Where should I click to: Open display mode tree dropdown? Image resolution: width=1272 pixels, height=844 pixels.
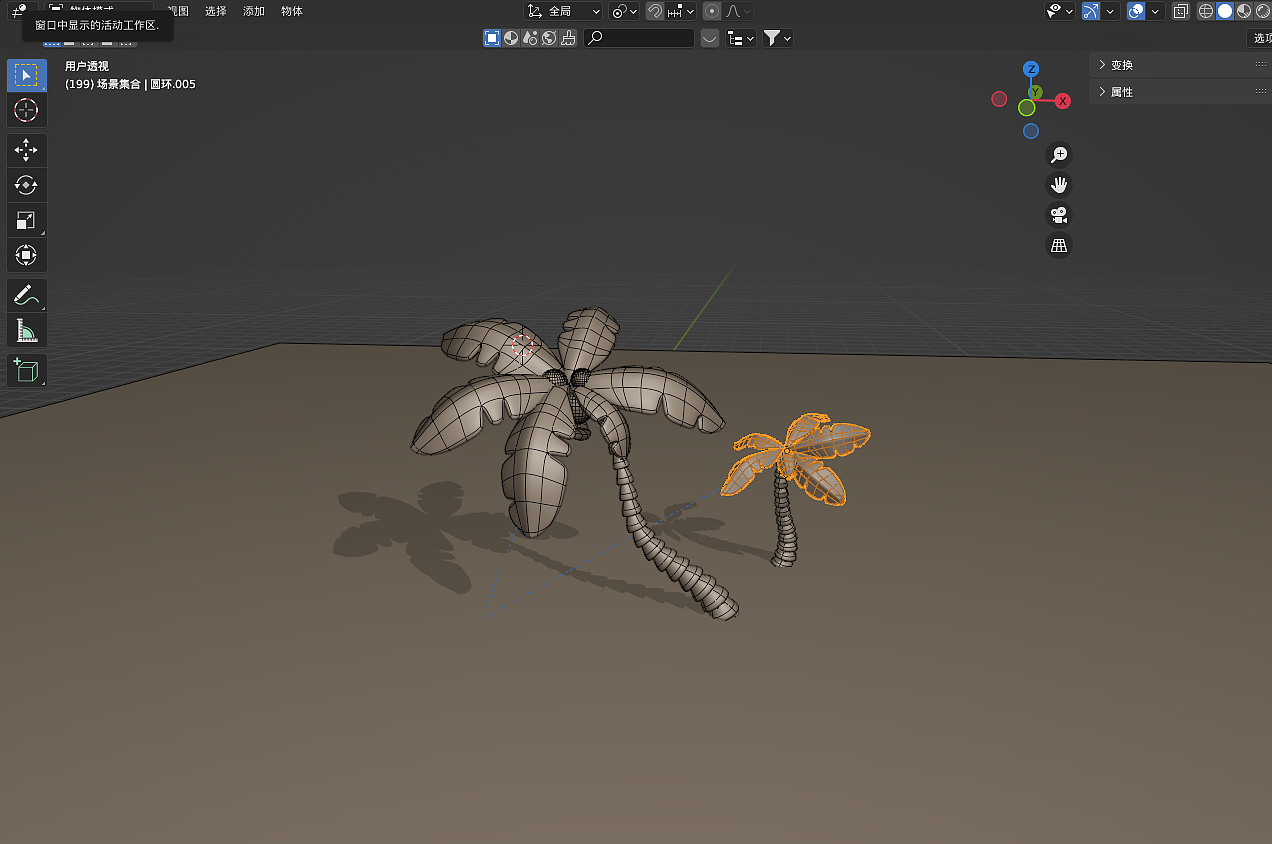pyautogui.click(x=741, y=38)
